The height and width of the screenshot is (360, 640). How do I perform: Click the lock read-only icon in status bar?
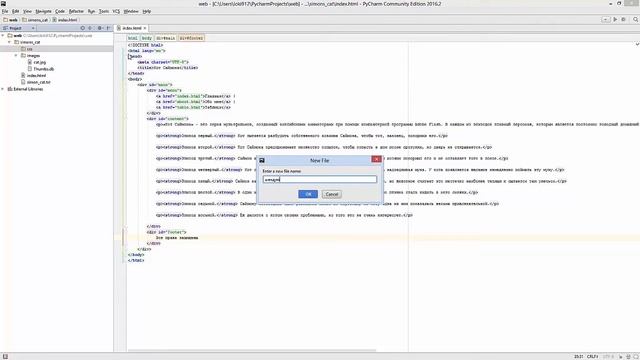621,357
